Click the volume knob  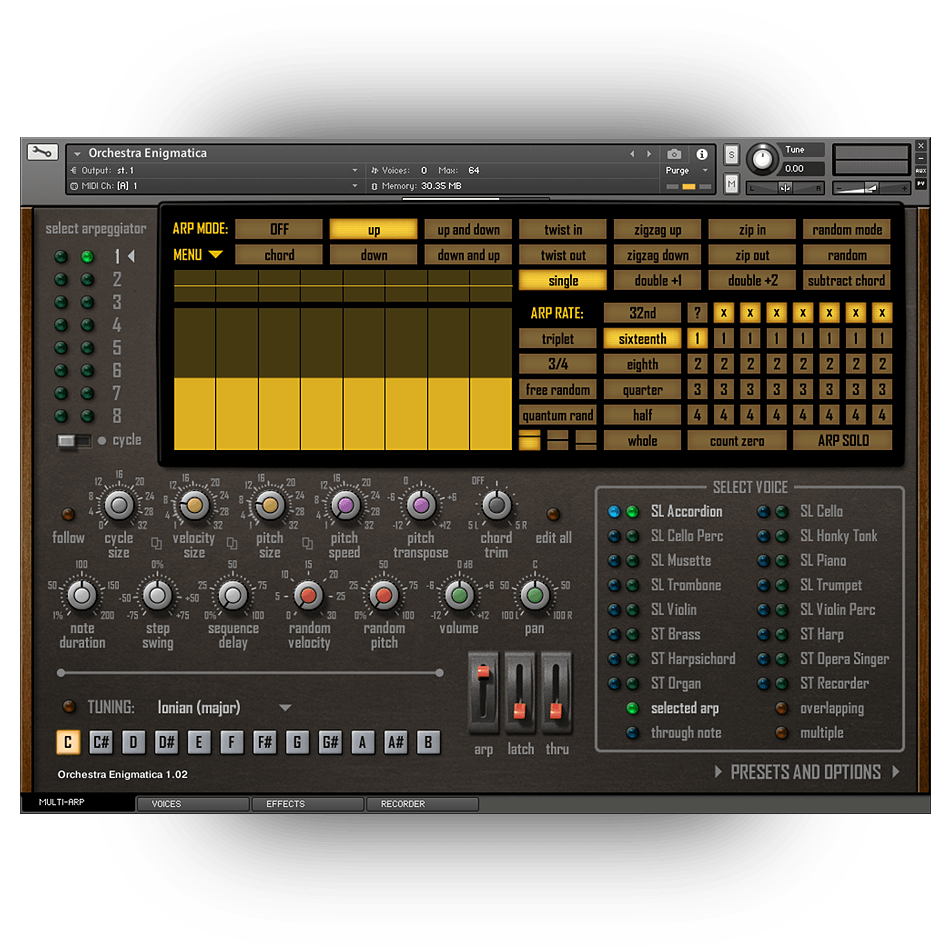pyautogui.click(x=459, y=596)
